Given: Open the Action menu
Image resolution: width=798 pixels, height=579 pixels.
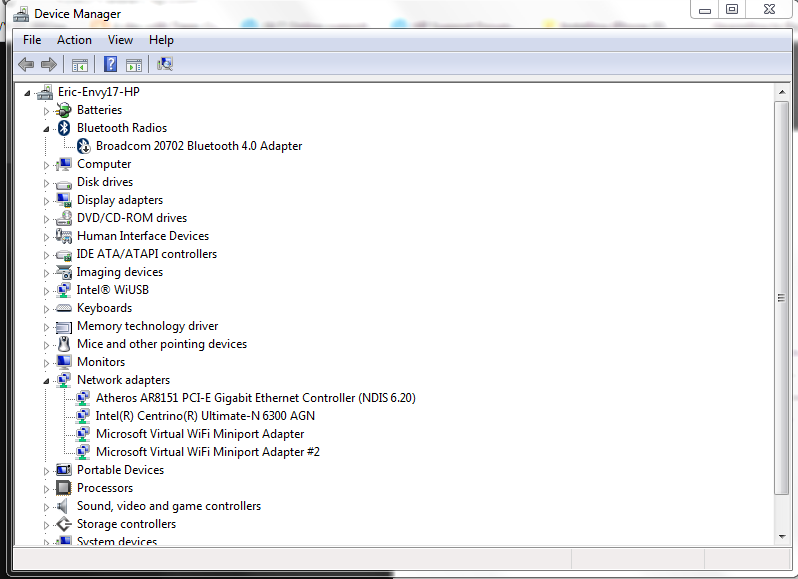Looking at the screenshot, I should click(x=74, y=40).
